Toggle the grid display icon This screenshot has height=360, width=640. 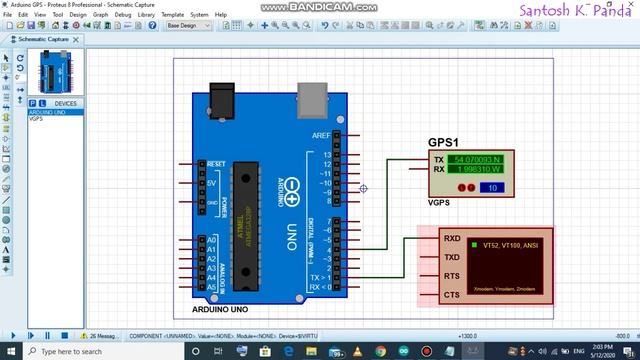(x=236, y=25)
